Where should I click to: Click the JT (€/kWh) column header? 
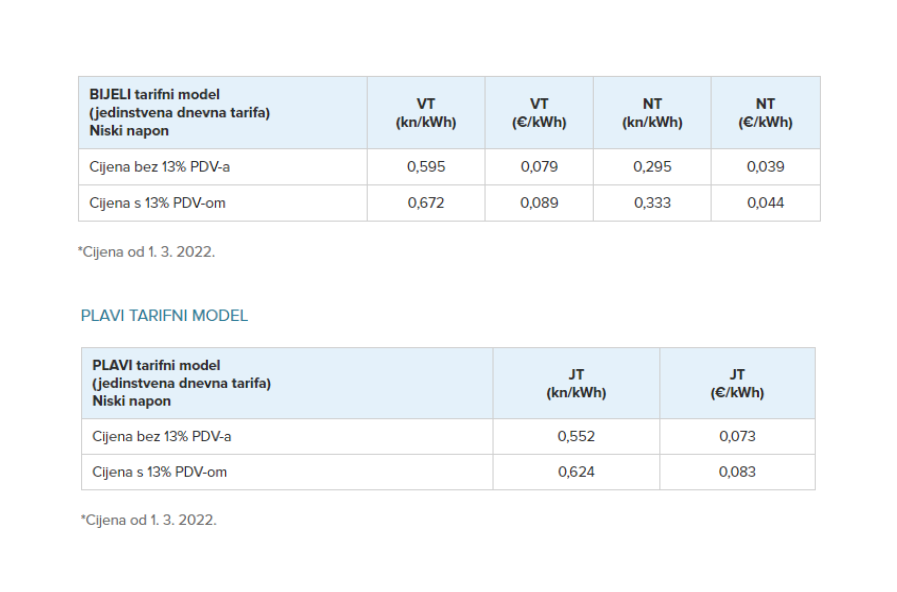737,383
